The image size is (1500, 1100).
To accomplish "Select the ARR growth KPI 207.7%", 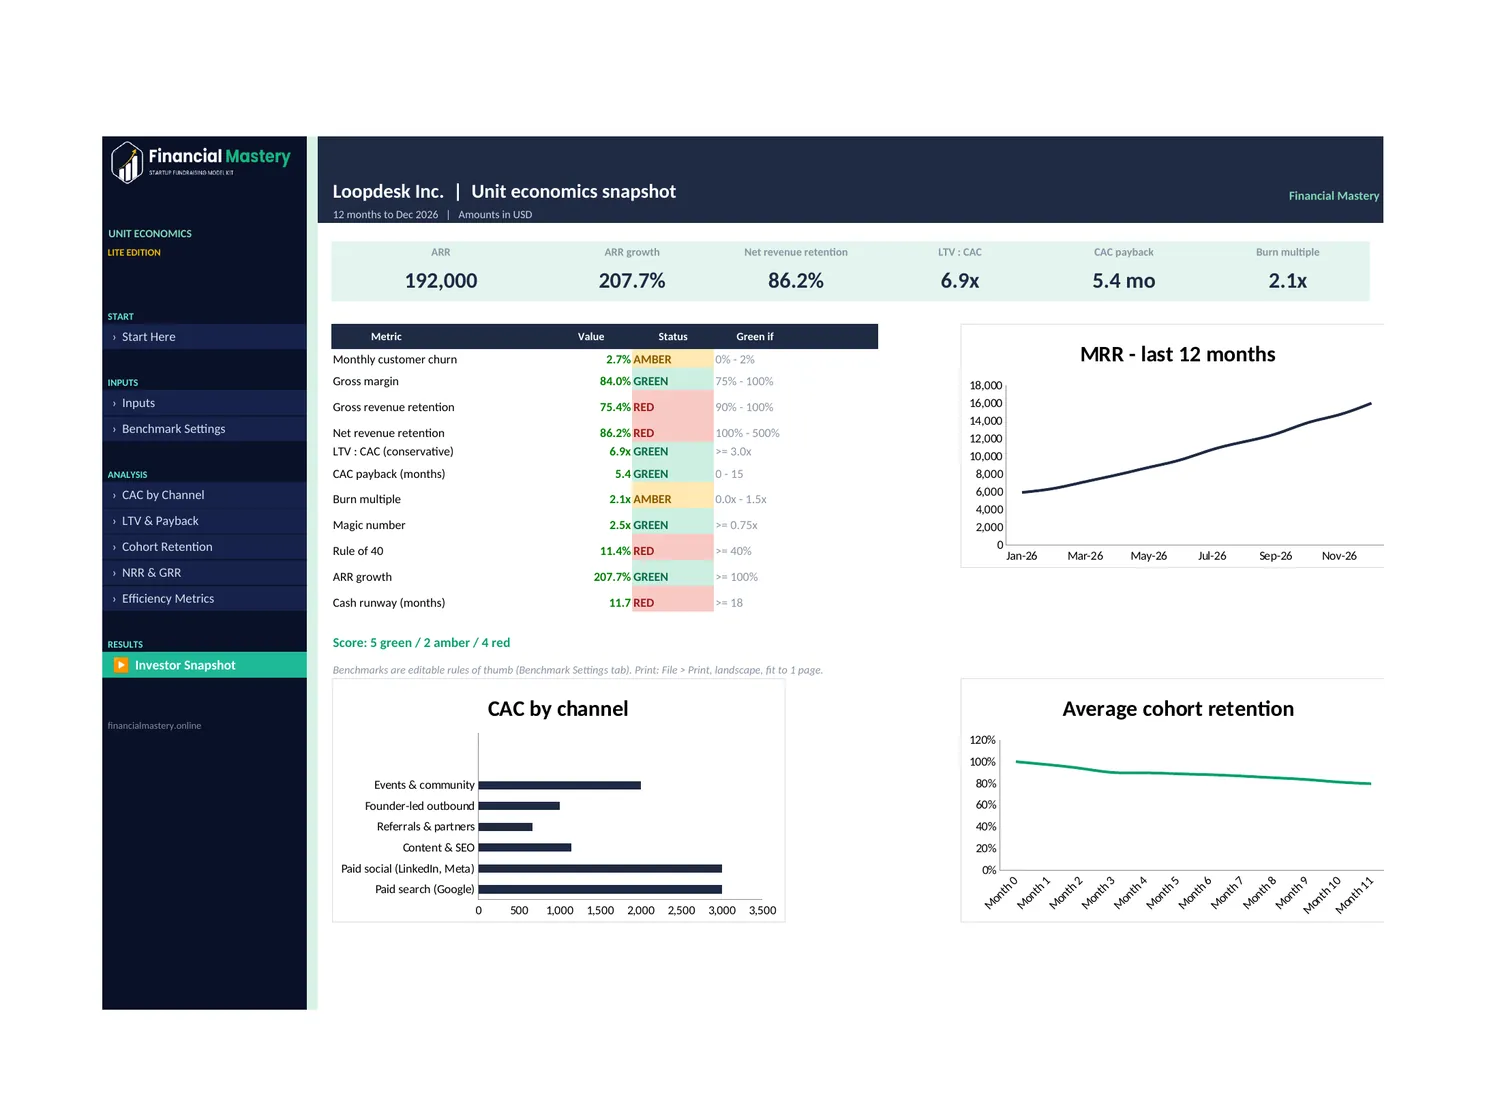I will (x=632, y=281).
